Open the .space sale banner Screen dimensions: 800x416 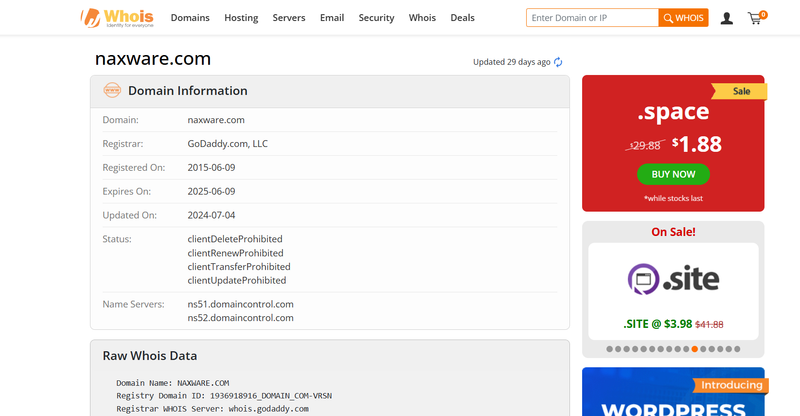pos(673,143)
